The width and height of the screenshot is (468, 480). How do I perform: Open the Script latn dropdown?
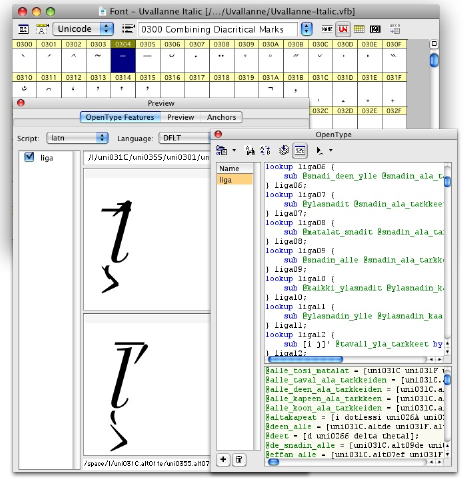click(x=77, y=138)
